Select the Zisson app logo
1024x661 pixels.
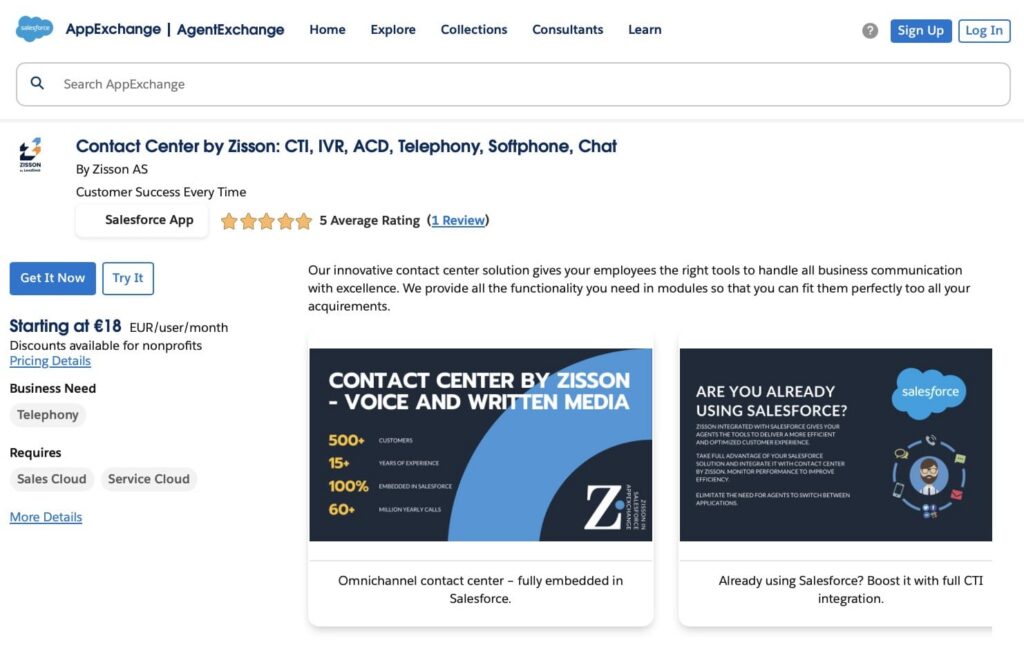[x=30, y=153]
